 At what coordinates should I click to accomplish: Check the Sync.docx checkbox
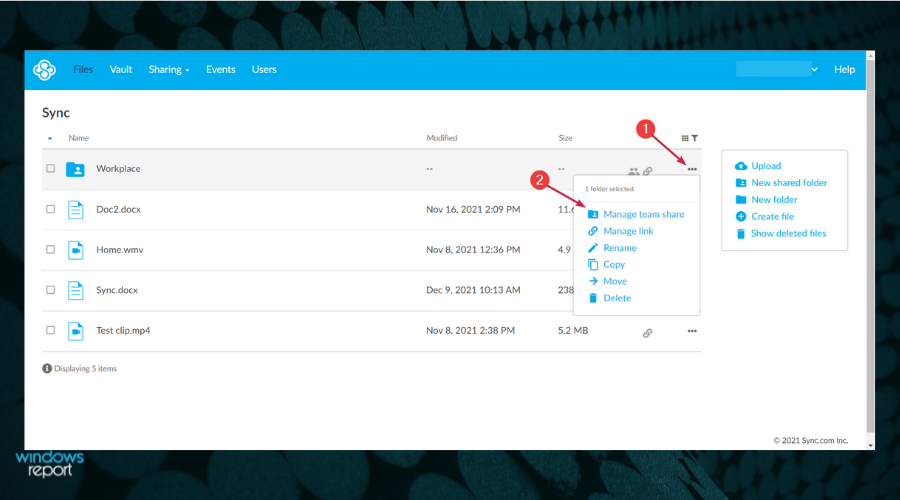coord(51,290)
